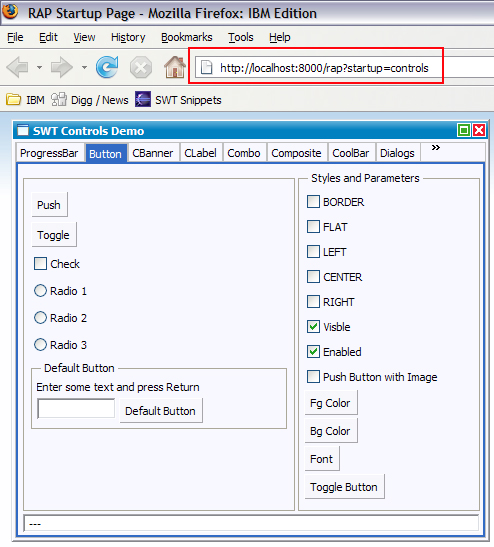Open the Forward history dropdown arrow
494x547 pixels.
tap(84, 67)
